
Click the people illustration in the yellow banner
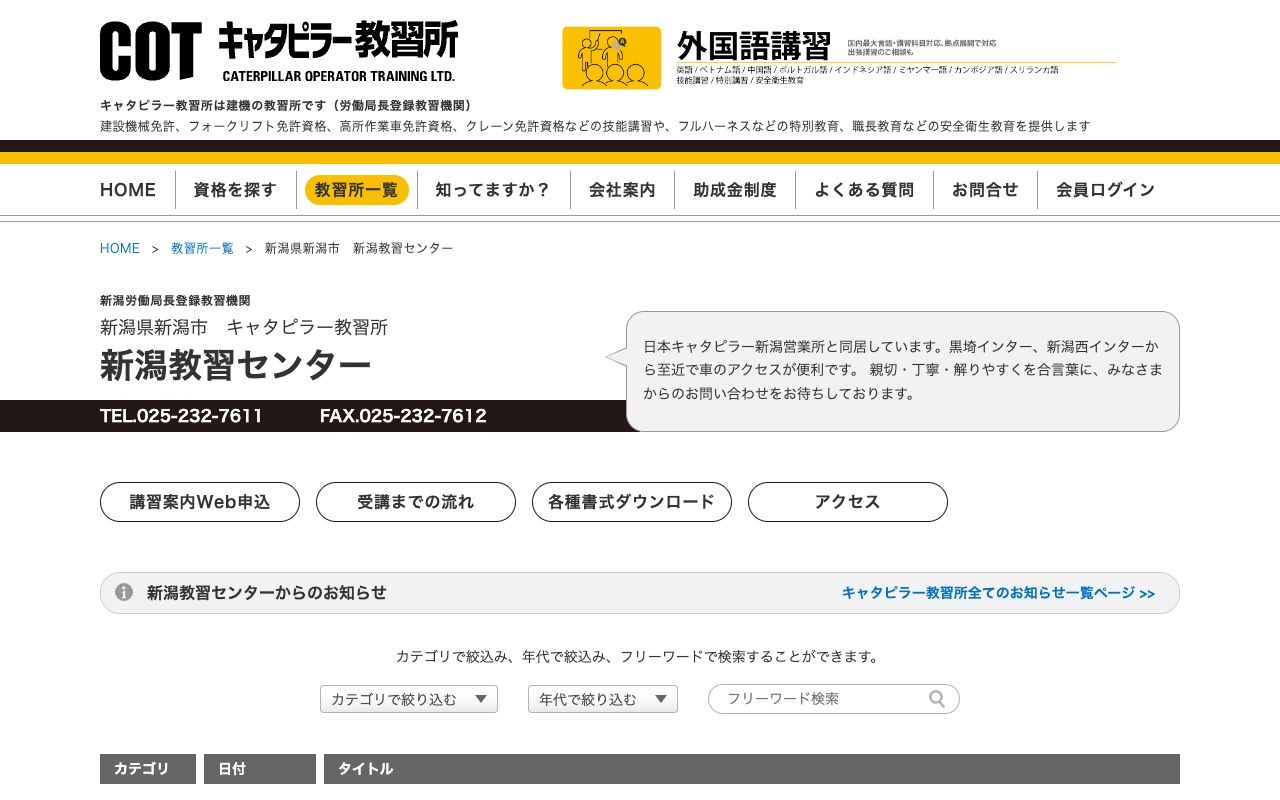pos(611,58)
